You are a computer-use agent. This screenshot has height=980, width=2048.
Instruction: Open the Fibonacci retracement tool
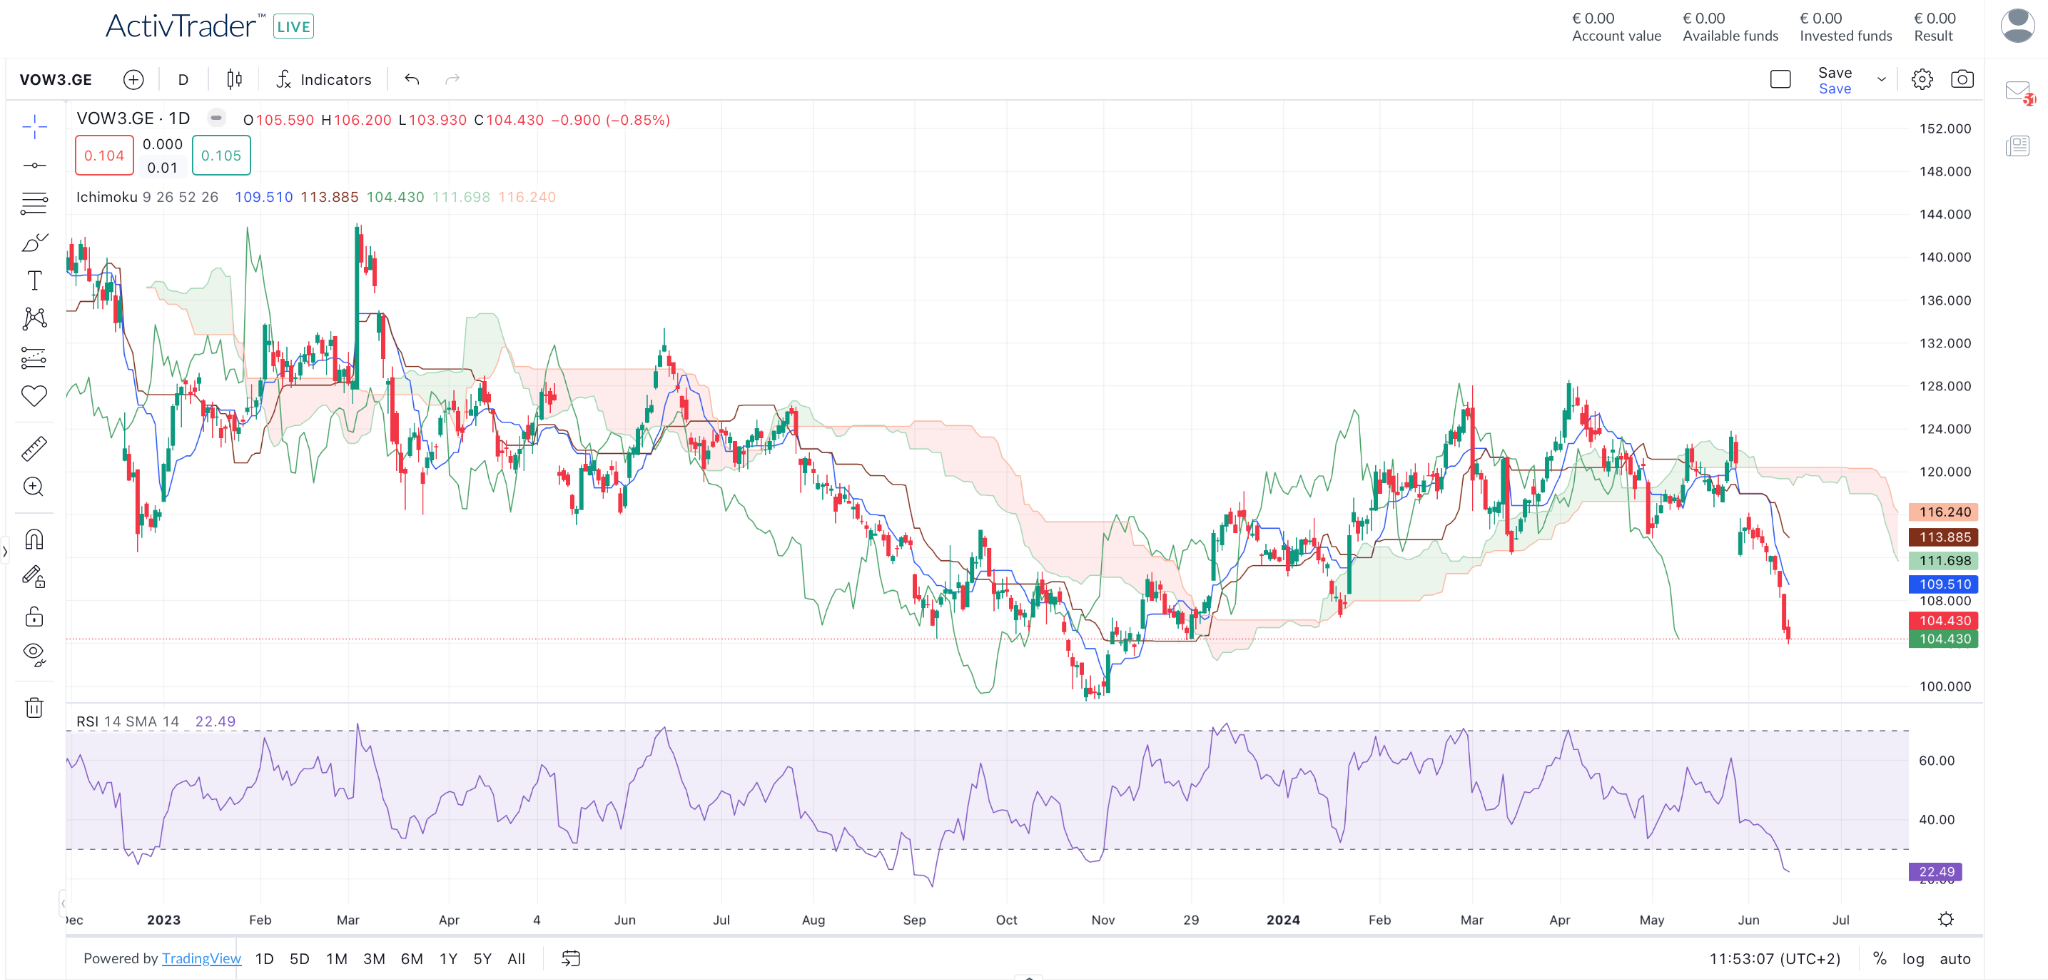34,204
